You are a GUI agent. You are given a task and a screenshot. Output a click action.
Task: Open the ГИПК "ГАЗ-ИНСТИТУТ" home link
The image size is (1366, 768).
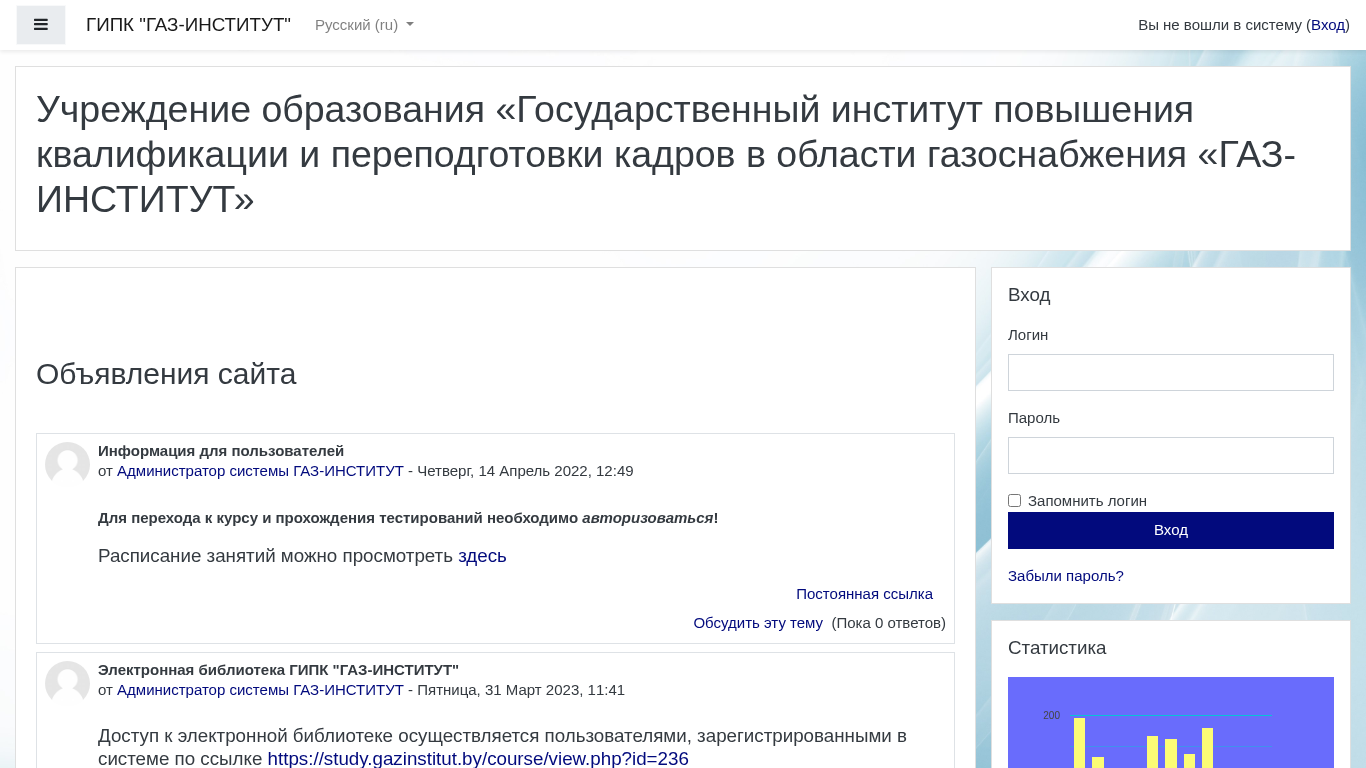coord(188,25)
